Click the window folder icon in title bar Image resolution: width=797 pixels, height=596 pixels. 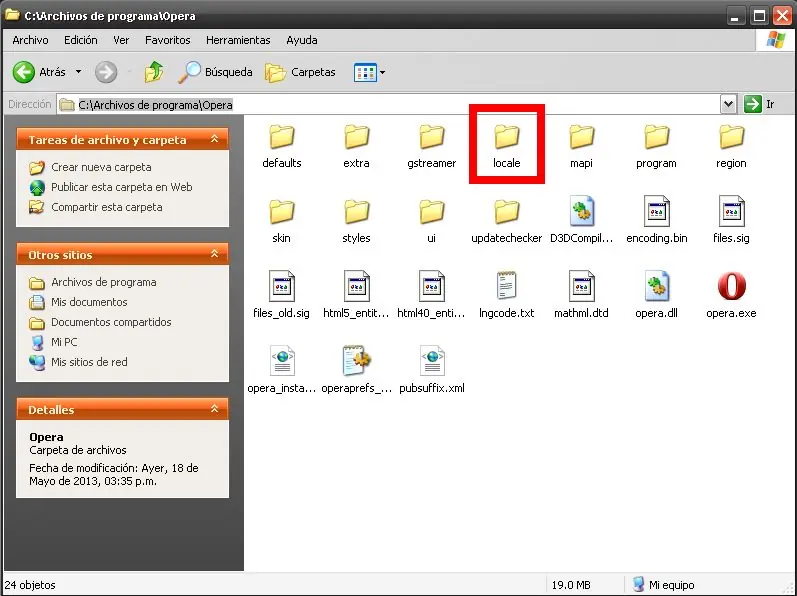pos(12,15)
